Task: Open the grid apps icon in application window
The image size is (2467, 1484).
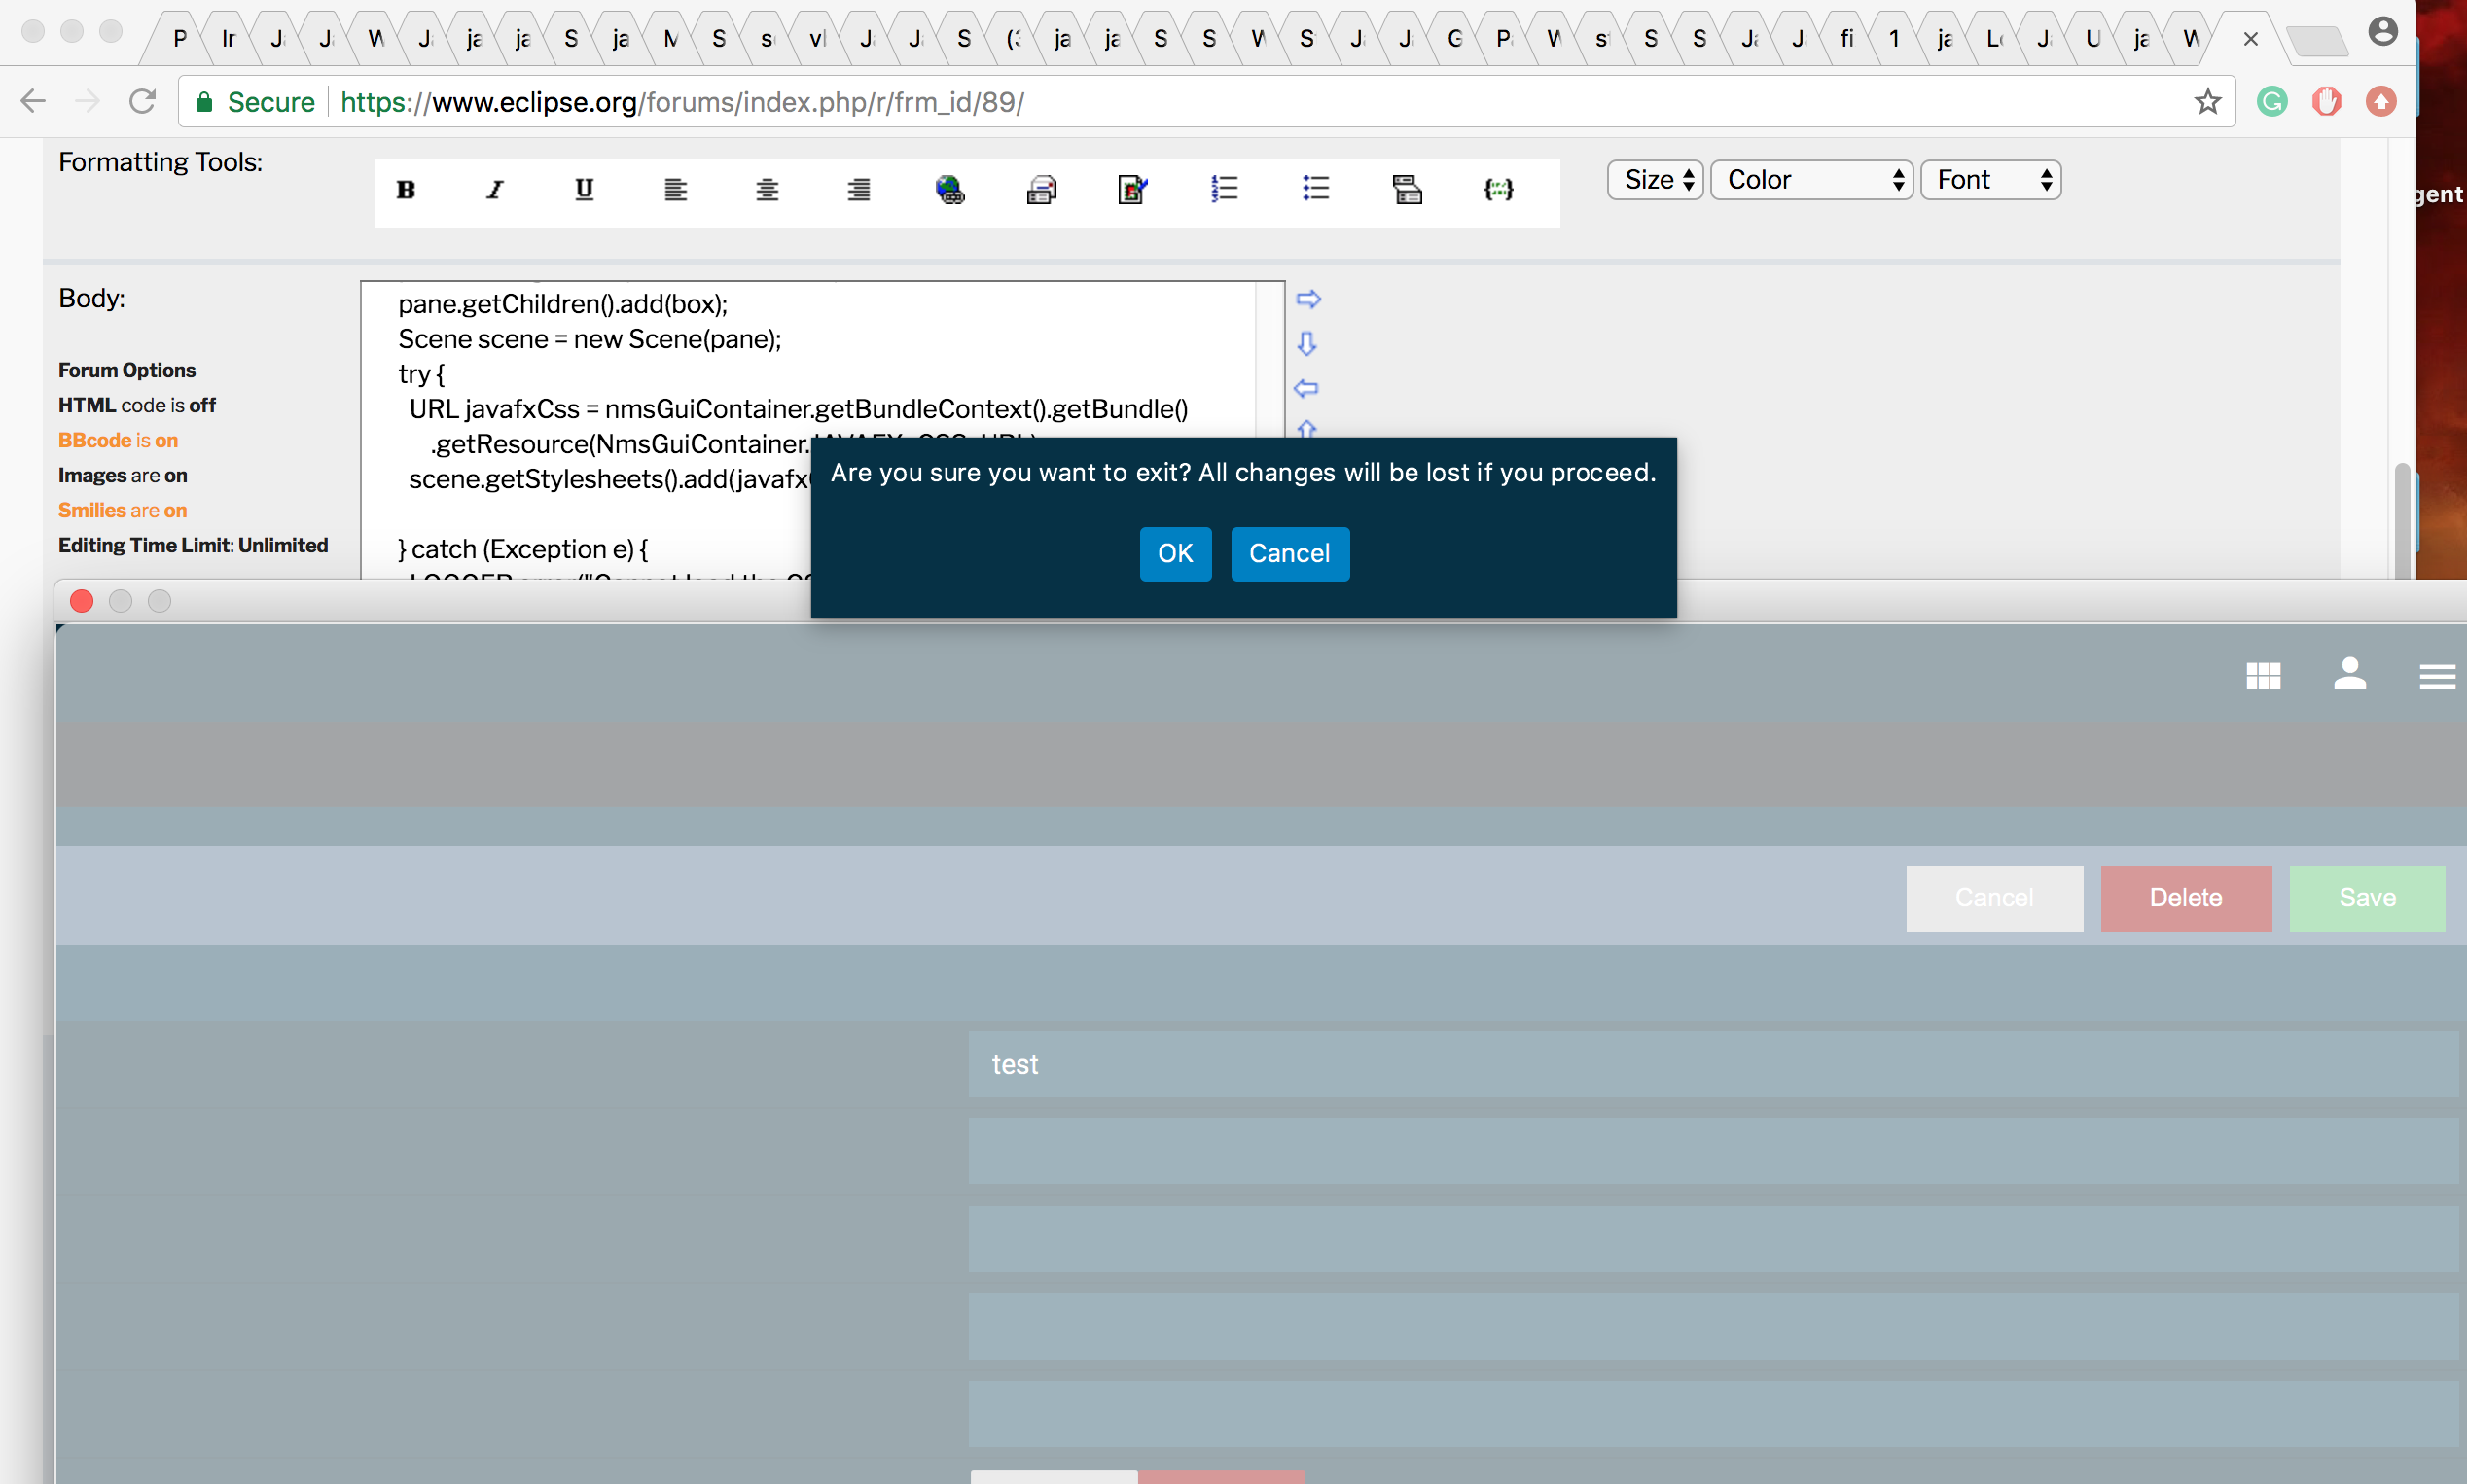Action: (2263, 676)
